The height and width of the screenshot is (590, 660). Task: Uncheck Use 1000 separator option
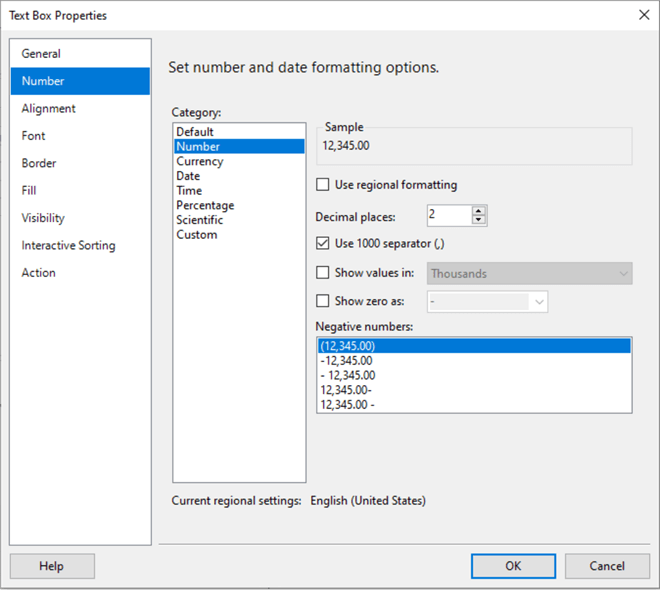click(323, 243)
